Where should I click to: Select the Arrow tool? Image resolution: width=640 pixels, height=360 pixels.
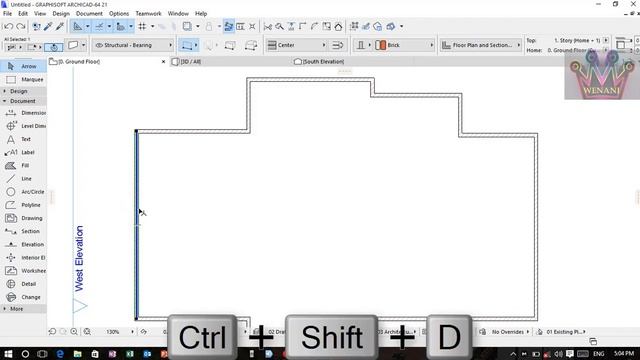[x=23, y=66]
